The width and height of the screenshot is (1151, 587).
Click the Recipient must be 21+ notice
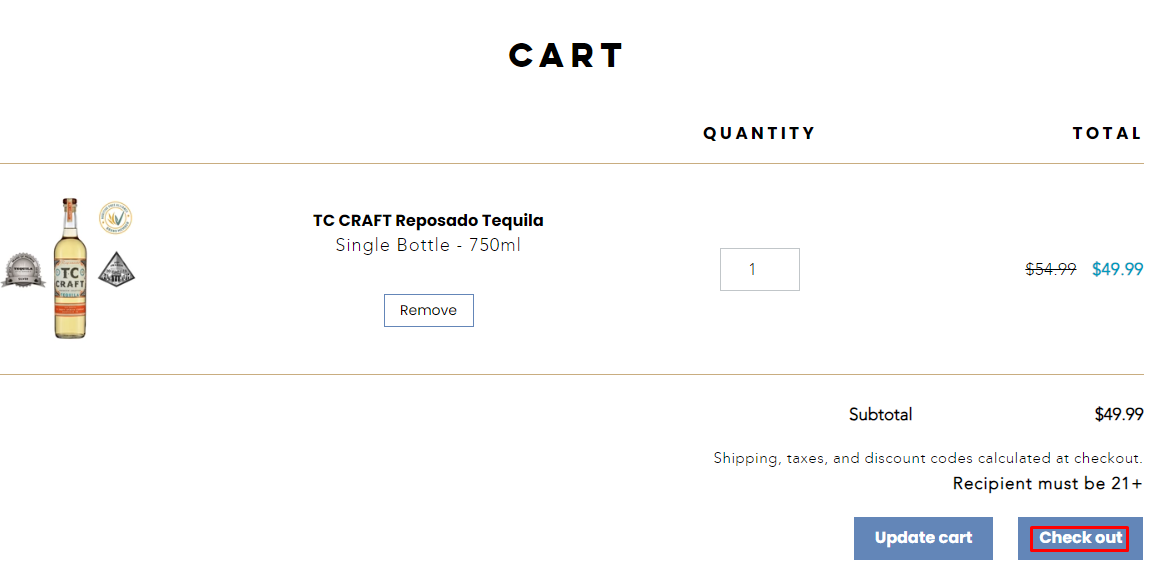pyautogui.click(x=1047, y=484)
